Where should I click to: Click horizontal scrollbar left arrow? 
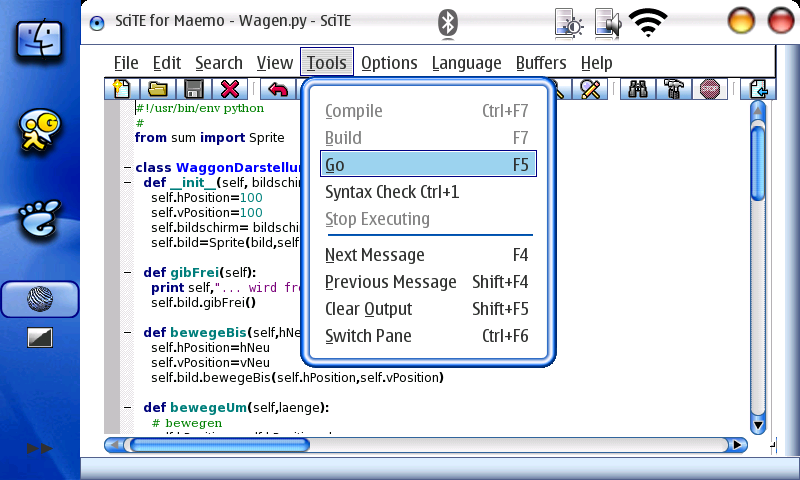(115, 445)
